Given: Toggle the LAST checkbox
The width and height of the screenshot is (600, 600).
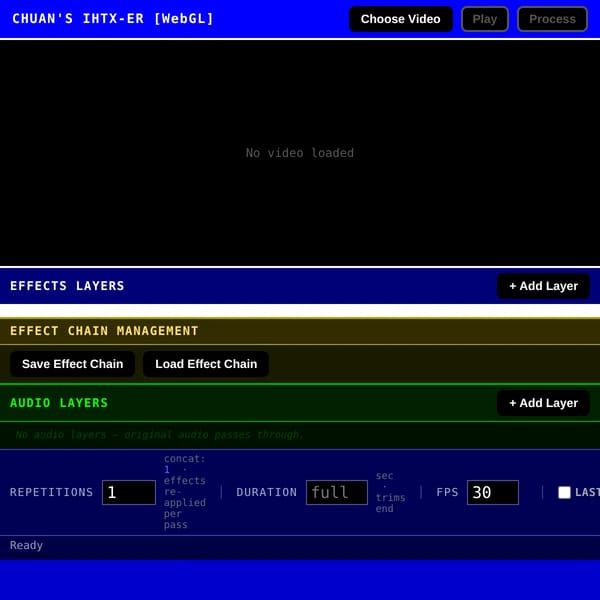Looking at the screenshot, I should 564,492.
